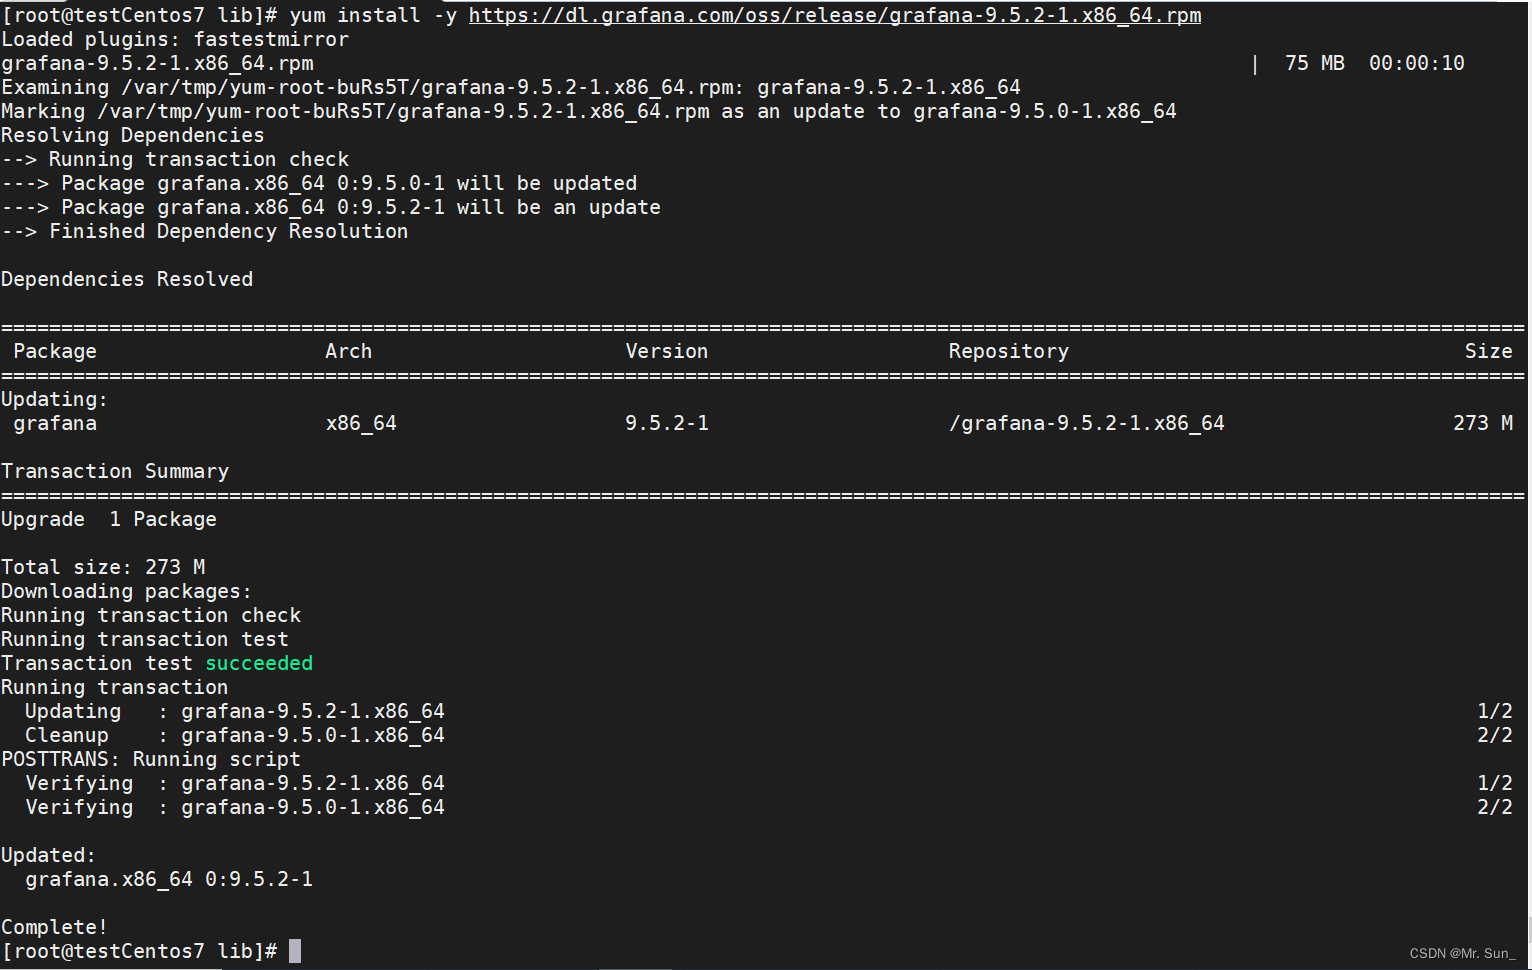Click the 'Running transaction test' line
The image size is (1532, 970).
145,639
